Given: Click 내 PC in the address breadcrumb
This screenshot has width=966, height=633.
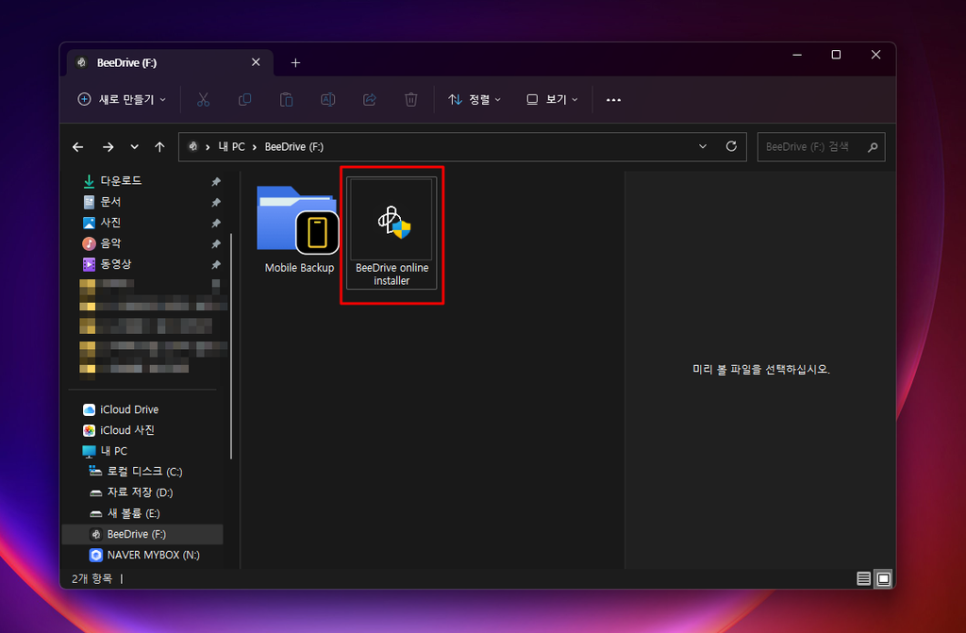Looking at the screenshot, I should coord(232,147).
